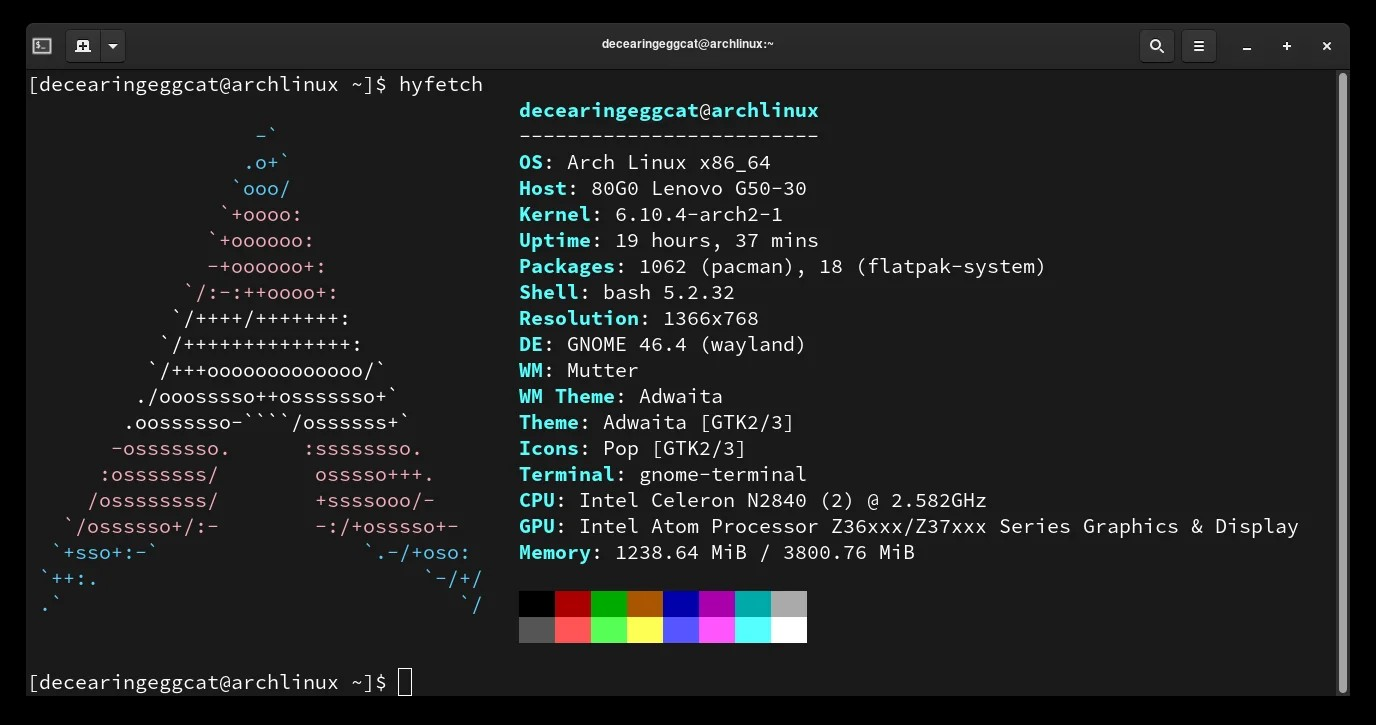This screenshot has height=725, width=1376.
Task: Click the bright magenta palette block
Action: [717, 630]
